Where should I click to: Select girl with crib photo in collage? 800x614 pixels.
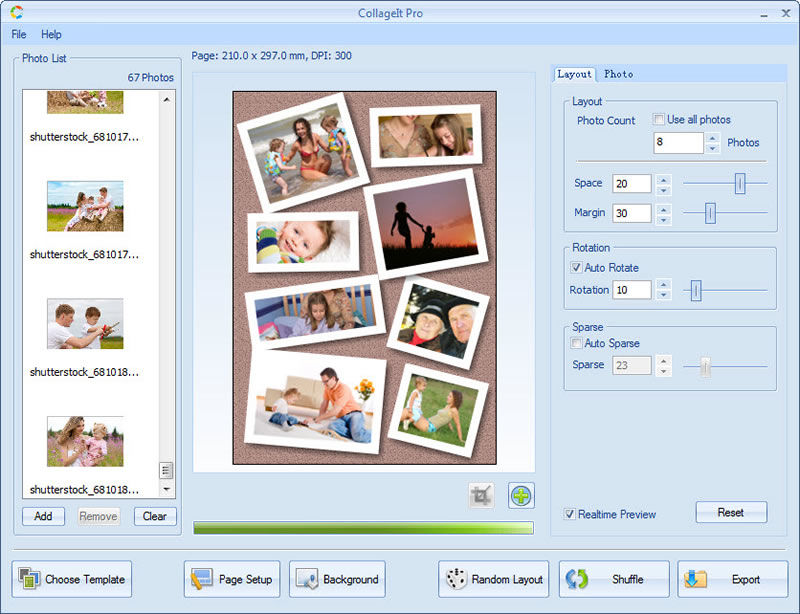[315, 312]
